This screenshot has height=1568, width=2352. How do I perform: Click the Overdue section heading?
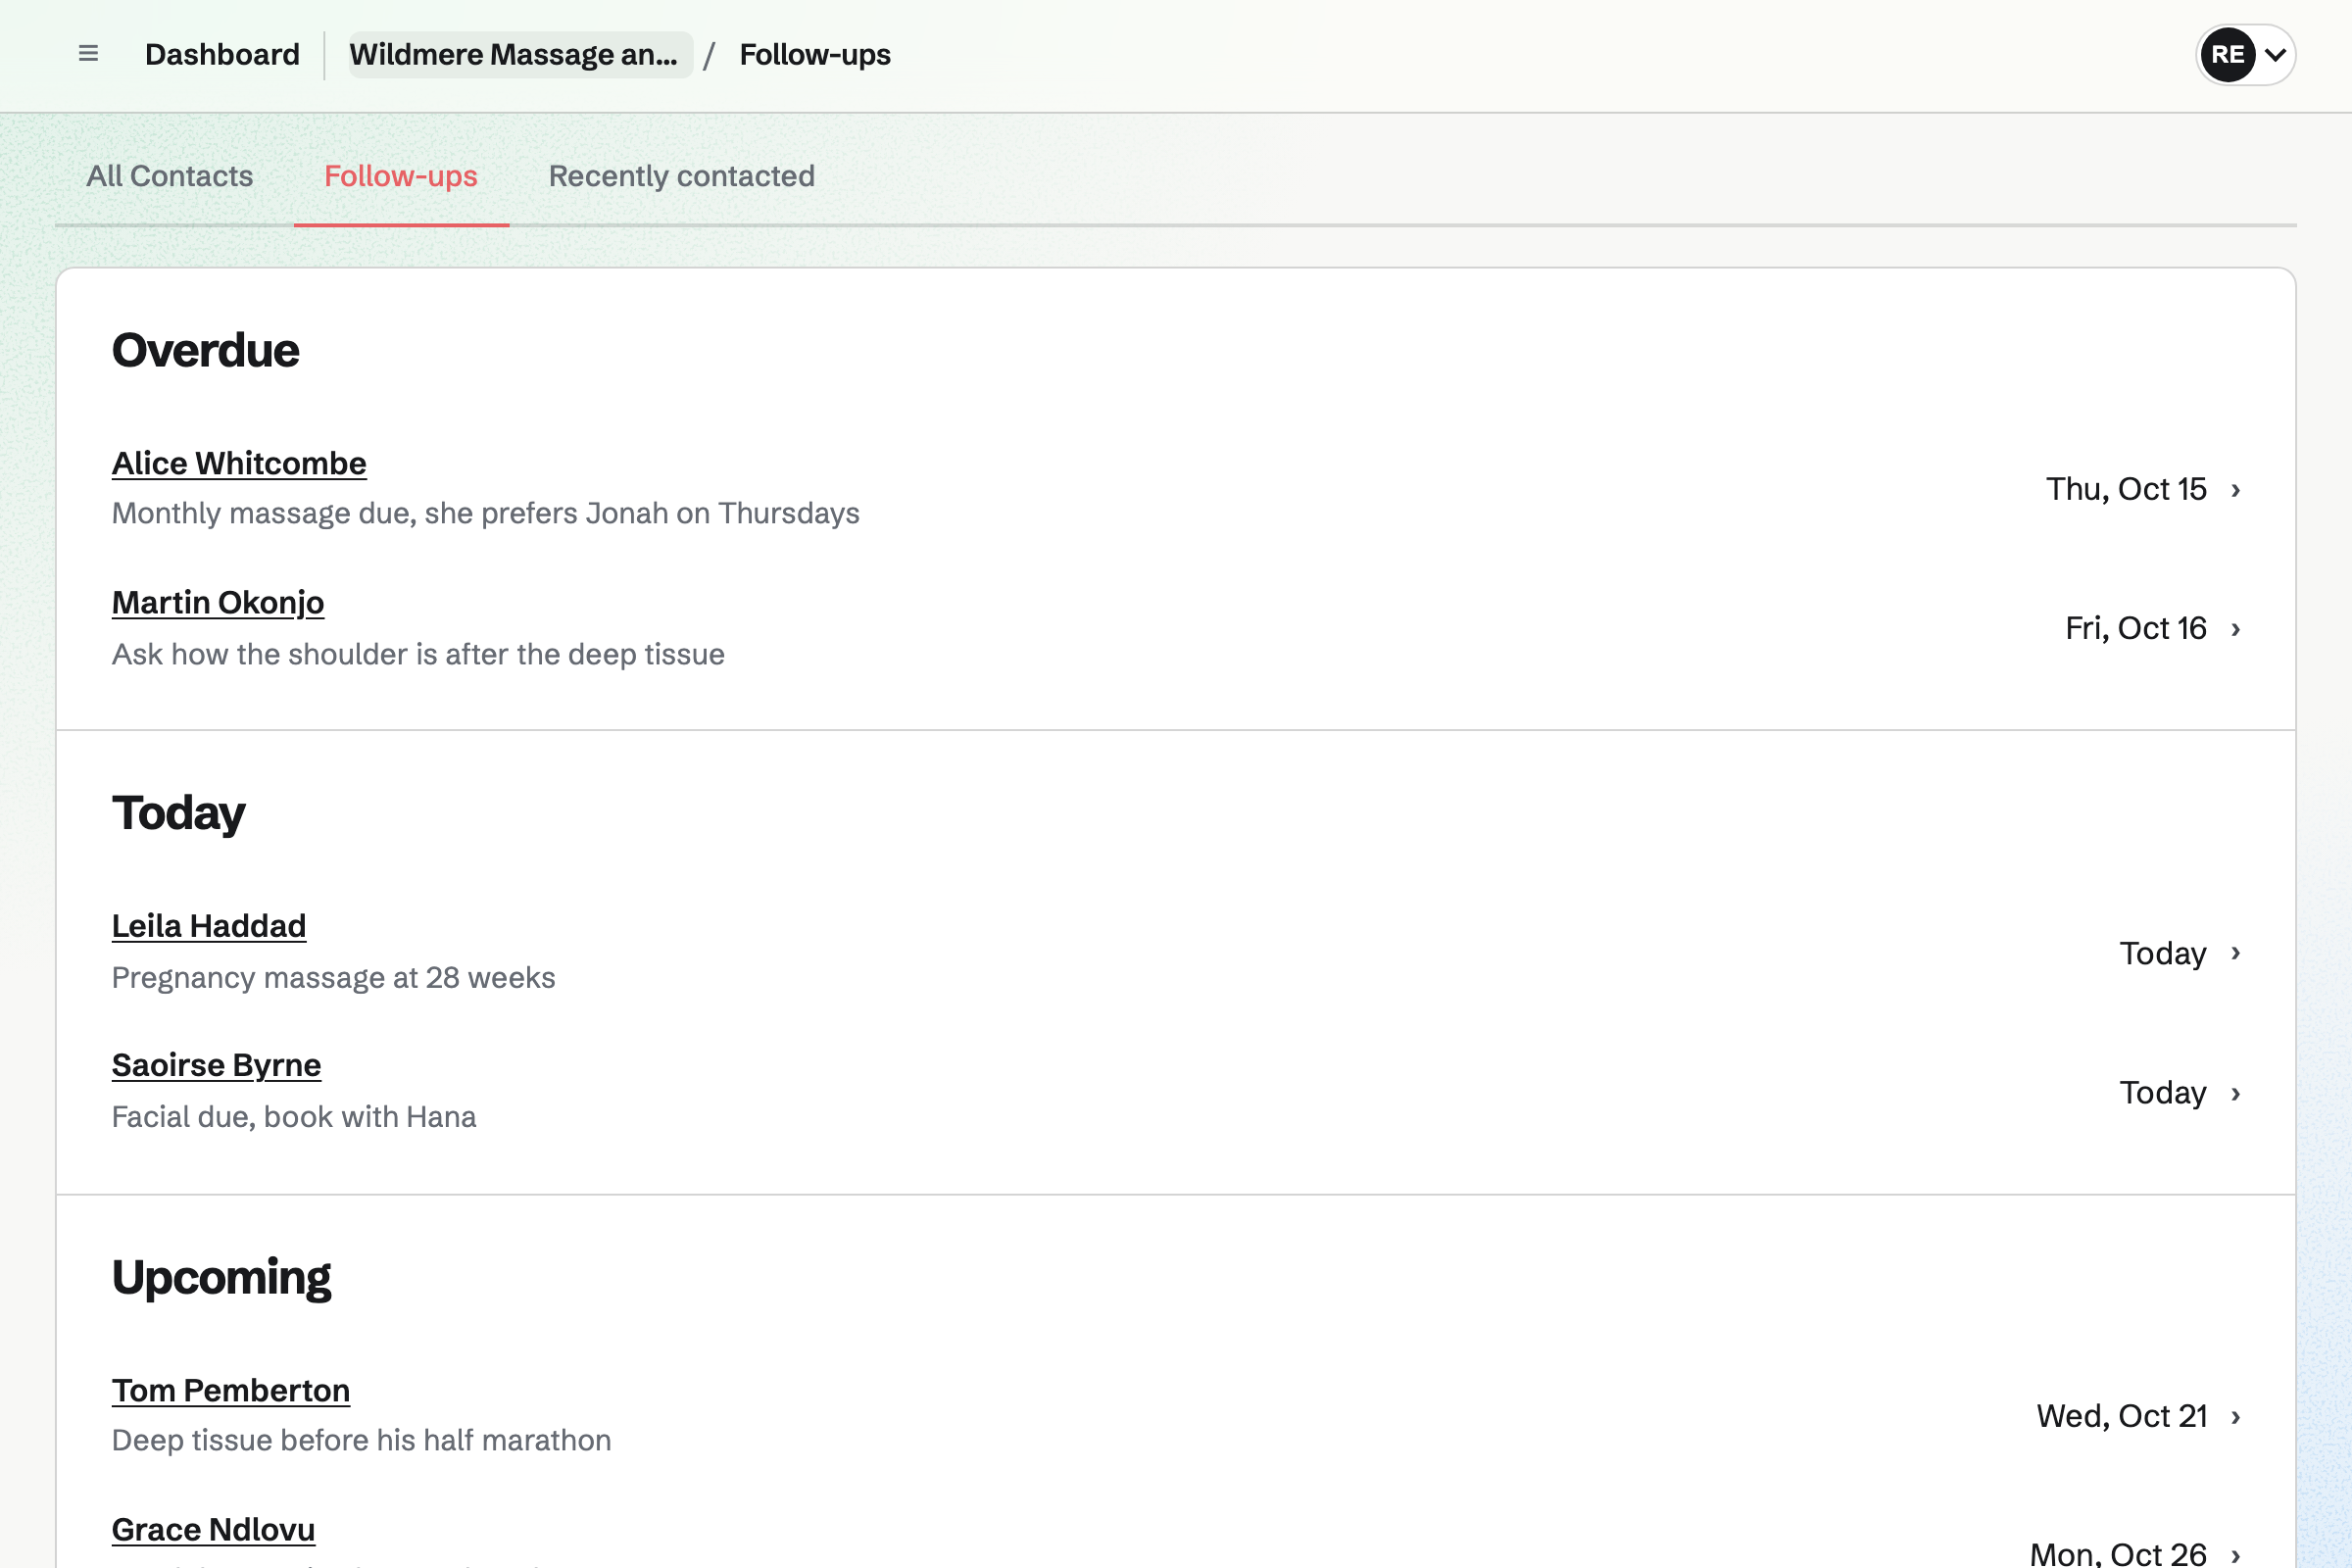click(x=205, y=350)
